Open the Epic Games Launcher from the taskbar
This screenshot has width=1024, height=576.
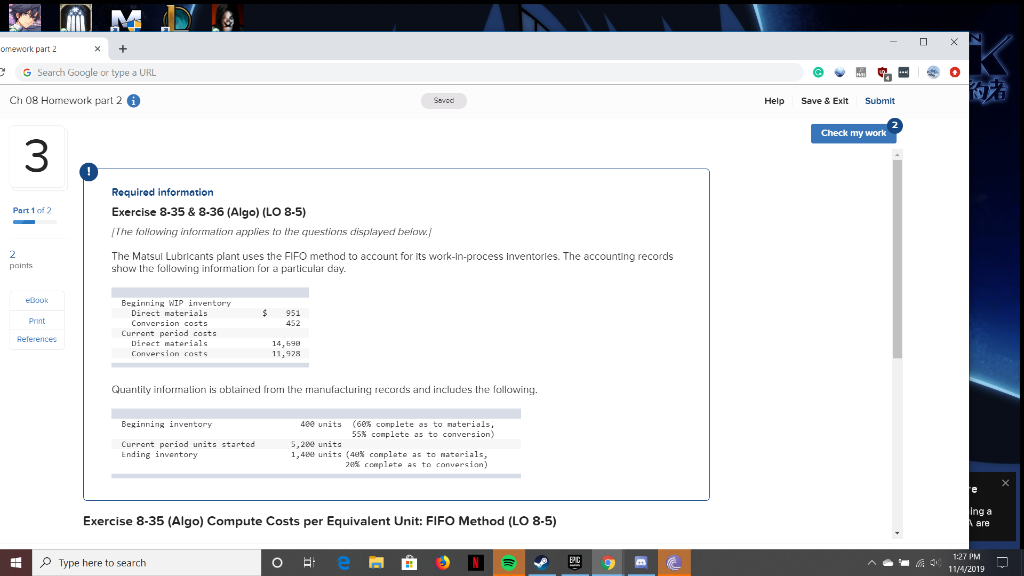tap(574, 562)
